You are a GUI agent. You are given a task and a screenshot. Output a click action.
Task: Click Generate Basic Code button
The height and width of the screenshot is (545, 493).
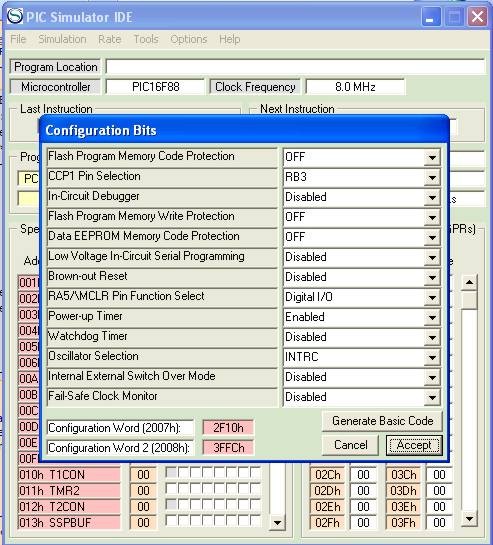(x=382, y=421)
